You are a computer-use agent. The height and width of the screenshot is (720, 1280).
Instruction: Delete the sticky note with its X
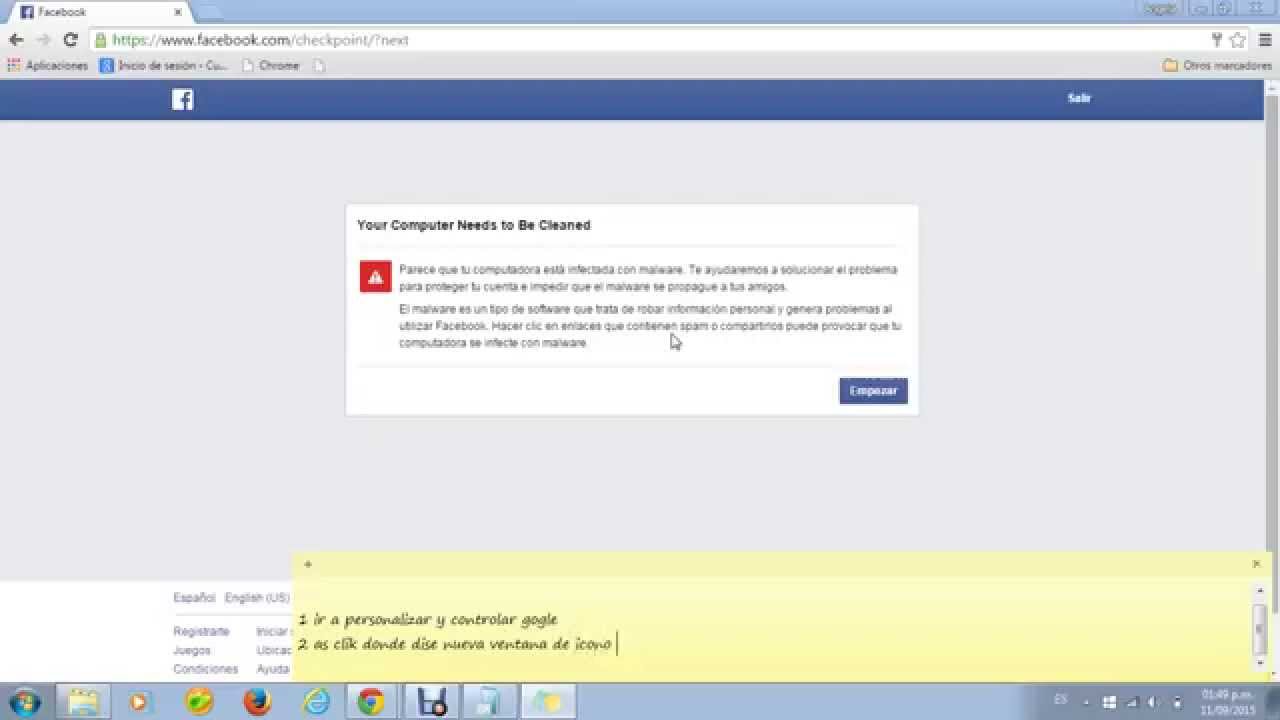tap(1257, 564)
